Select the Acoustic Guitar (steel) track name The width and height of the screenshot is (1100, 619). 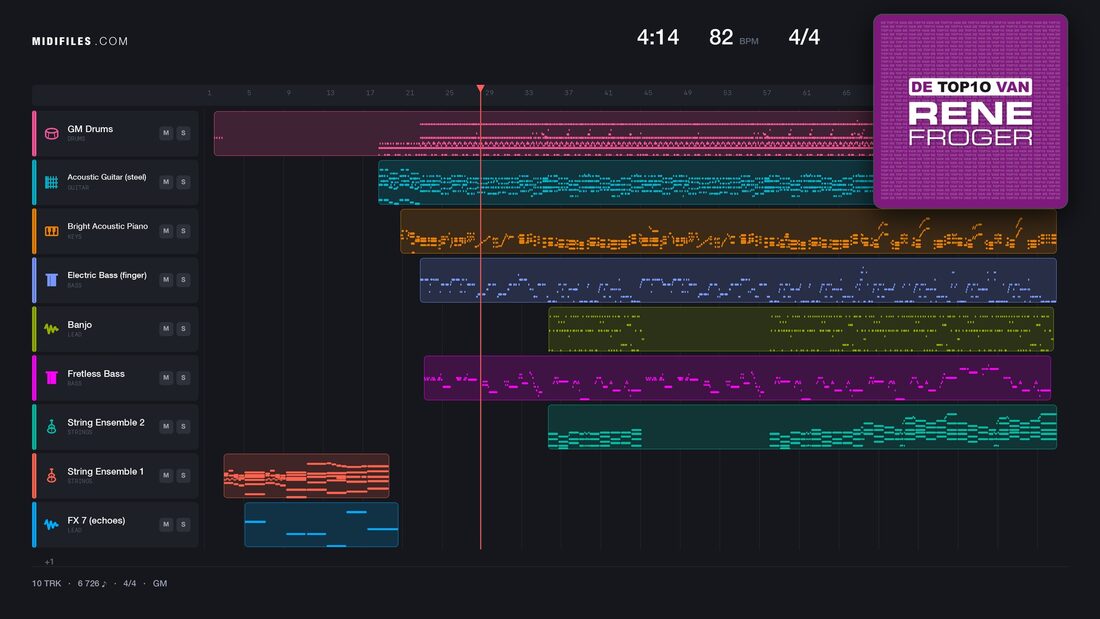(107, 177)
